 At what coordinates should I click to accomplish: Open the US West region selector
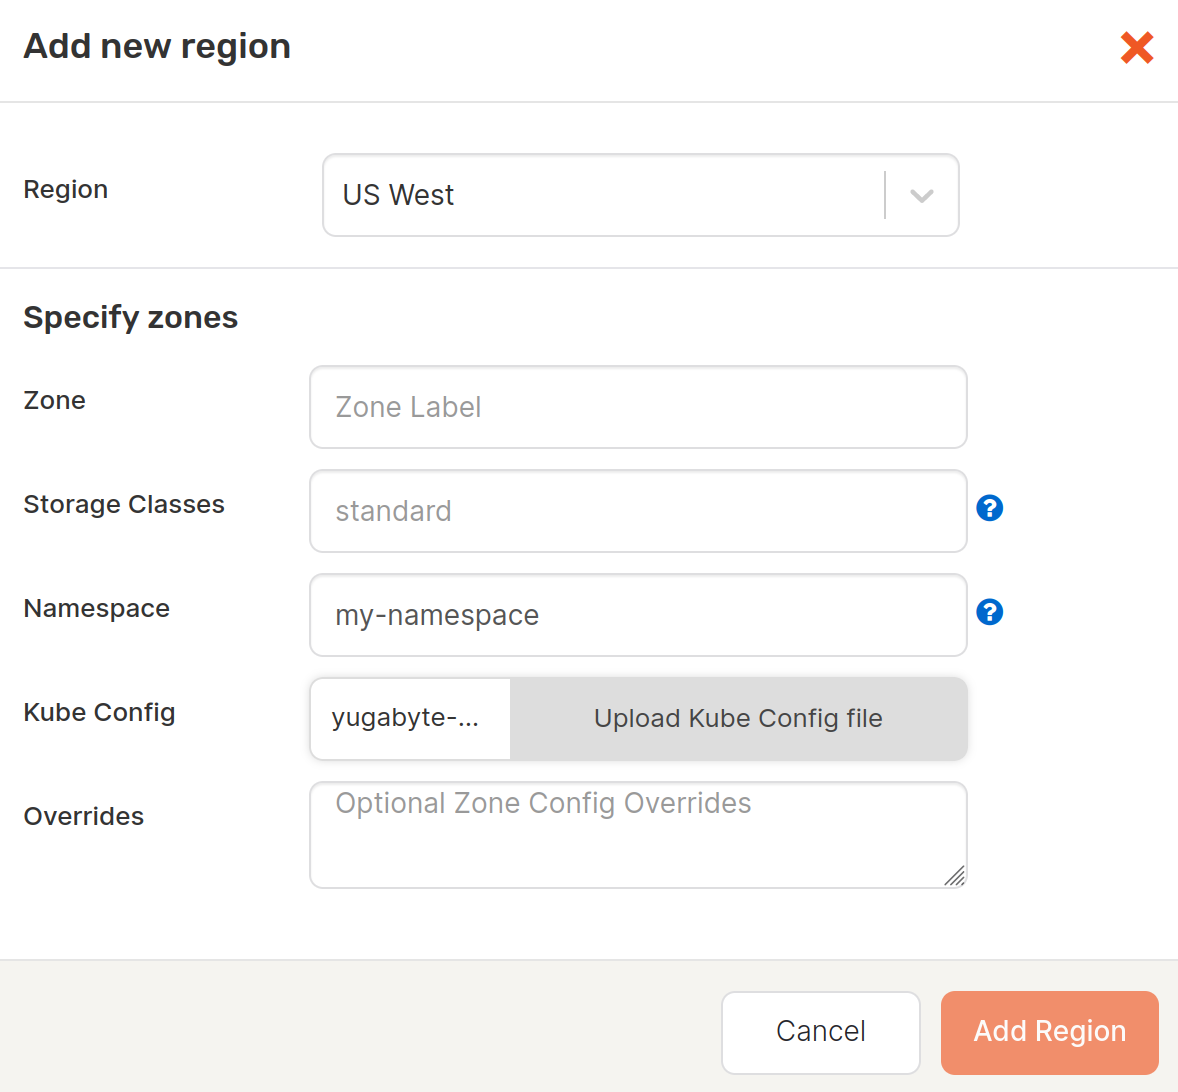[x=641, y=195]
